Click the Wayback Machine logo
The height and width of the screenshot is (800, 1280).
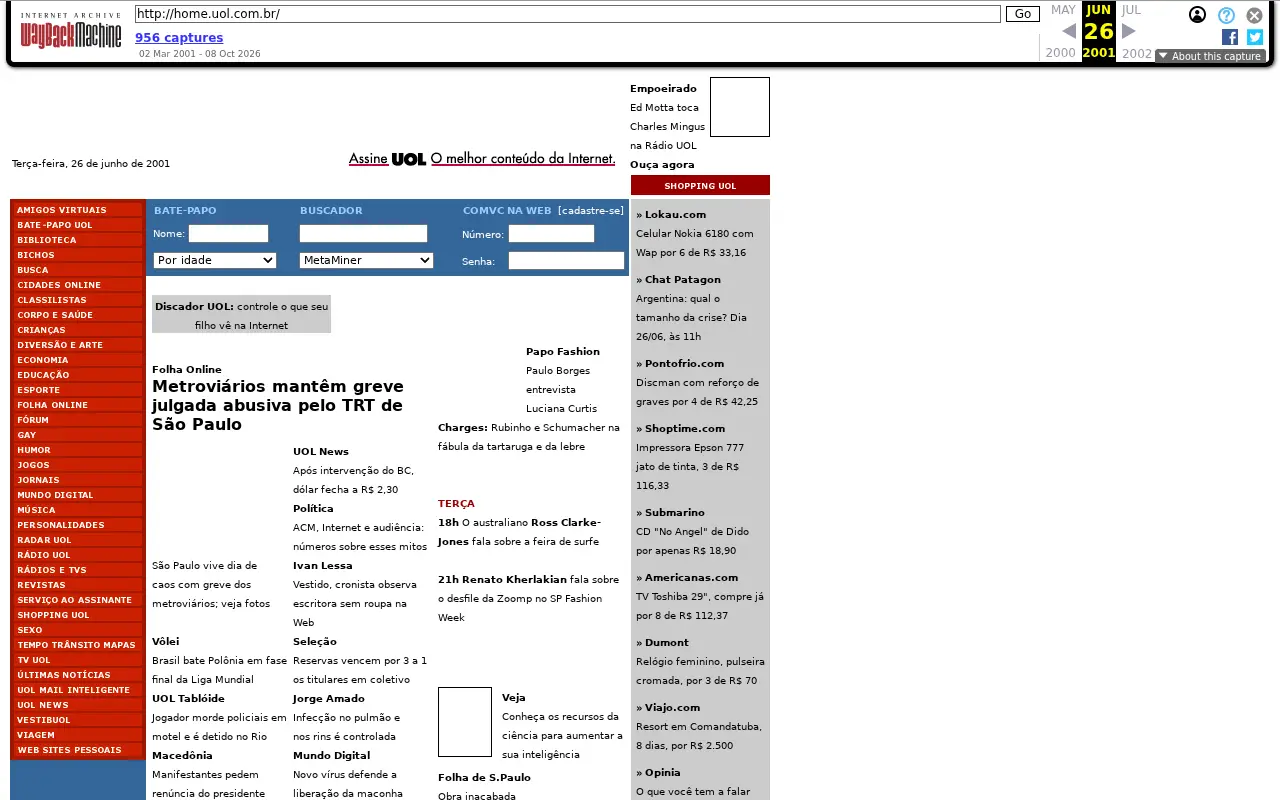coord(70,32)
